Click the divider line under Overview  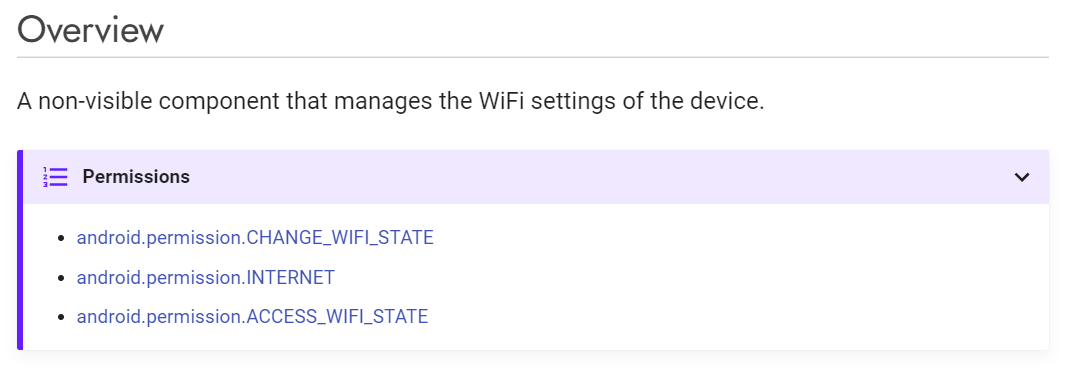pyautogui.click(x=533, y=57)
